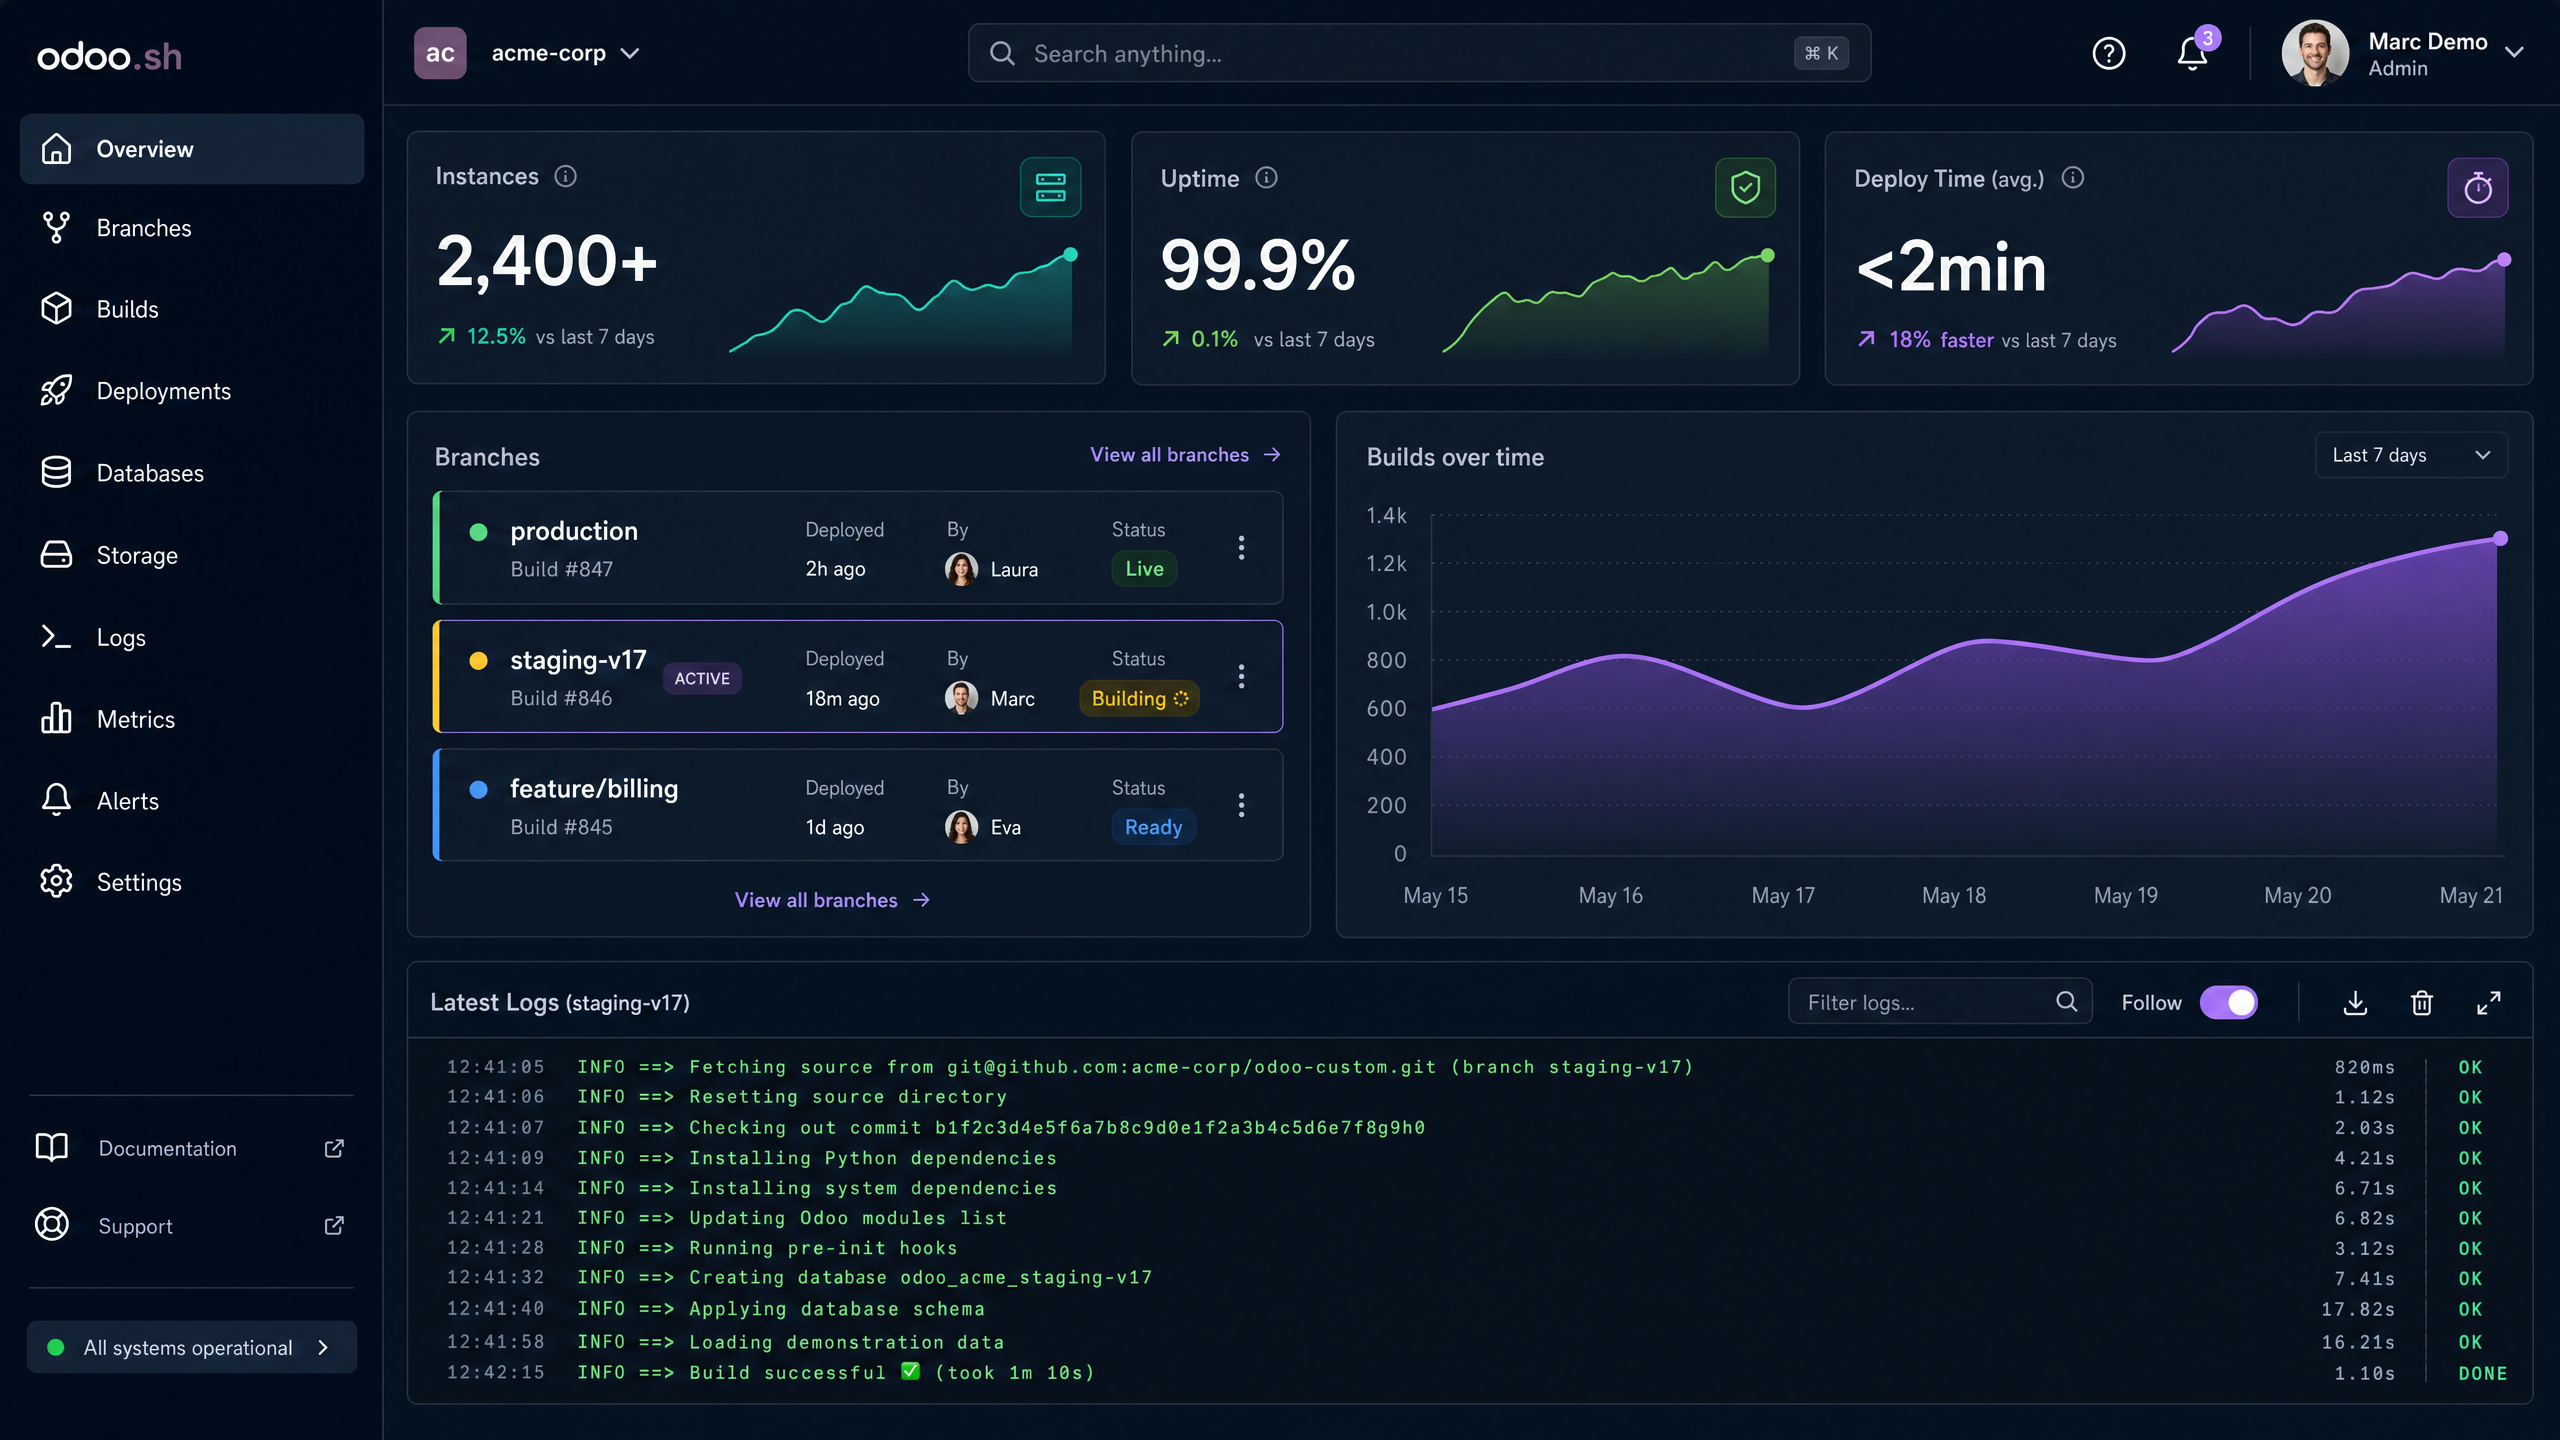2560x1440 pixels.
Task: Click the Build successful log line
Action: 1476,1373
